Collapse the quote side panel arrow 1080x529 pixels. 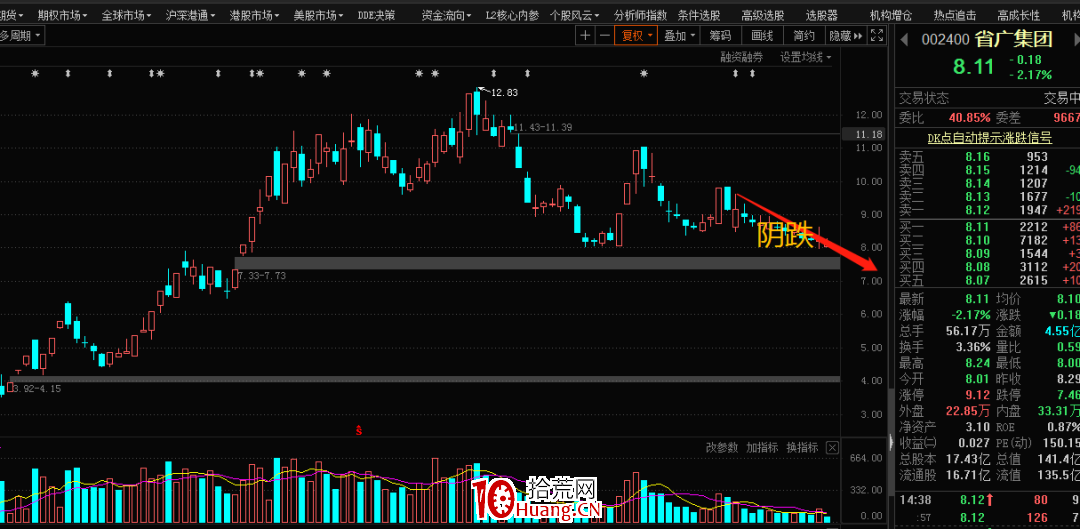pyautogui.click(x=892, y=441)
